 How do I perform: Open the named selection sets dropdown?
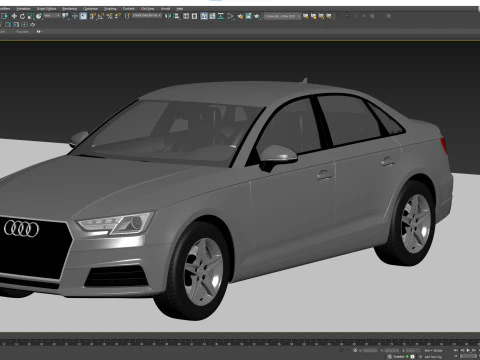pyautogui.click(x=147, y=16)
